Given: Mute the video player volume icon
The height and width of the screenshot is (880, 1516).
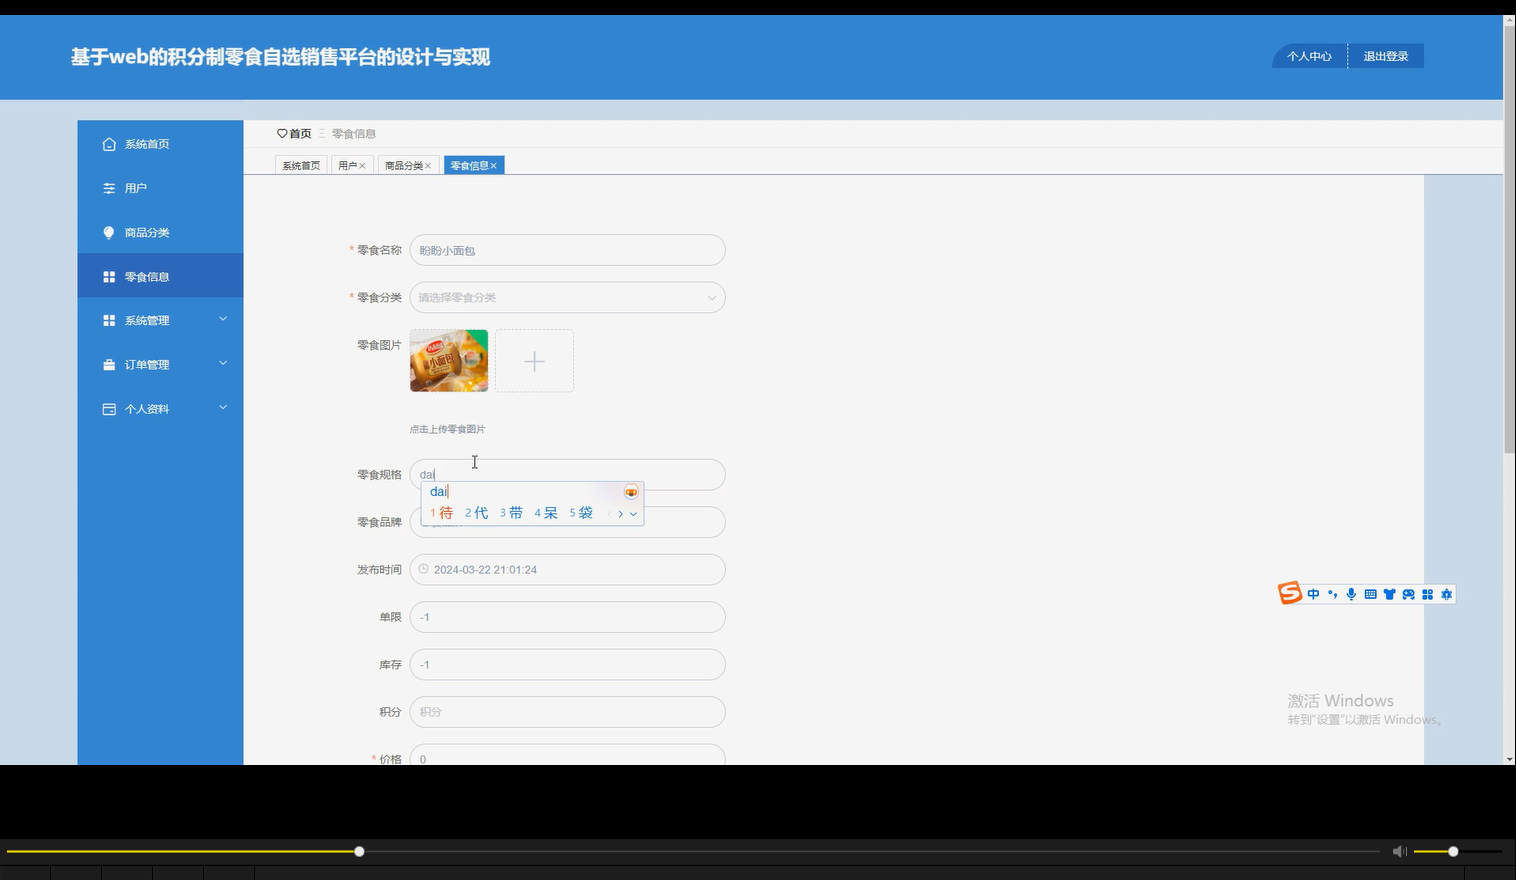Looking at the screenshot, I should click(1399, 851).
